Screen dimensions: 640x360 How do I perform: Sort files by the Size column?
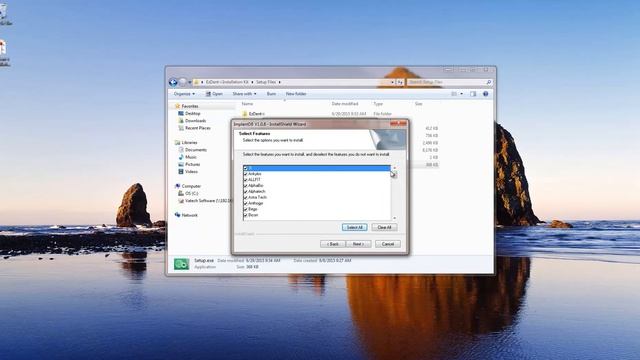419,104
